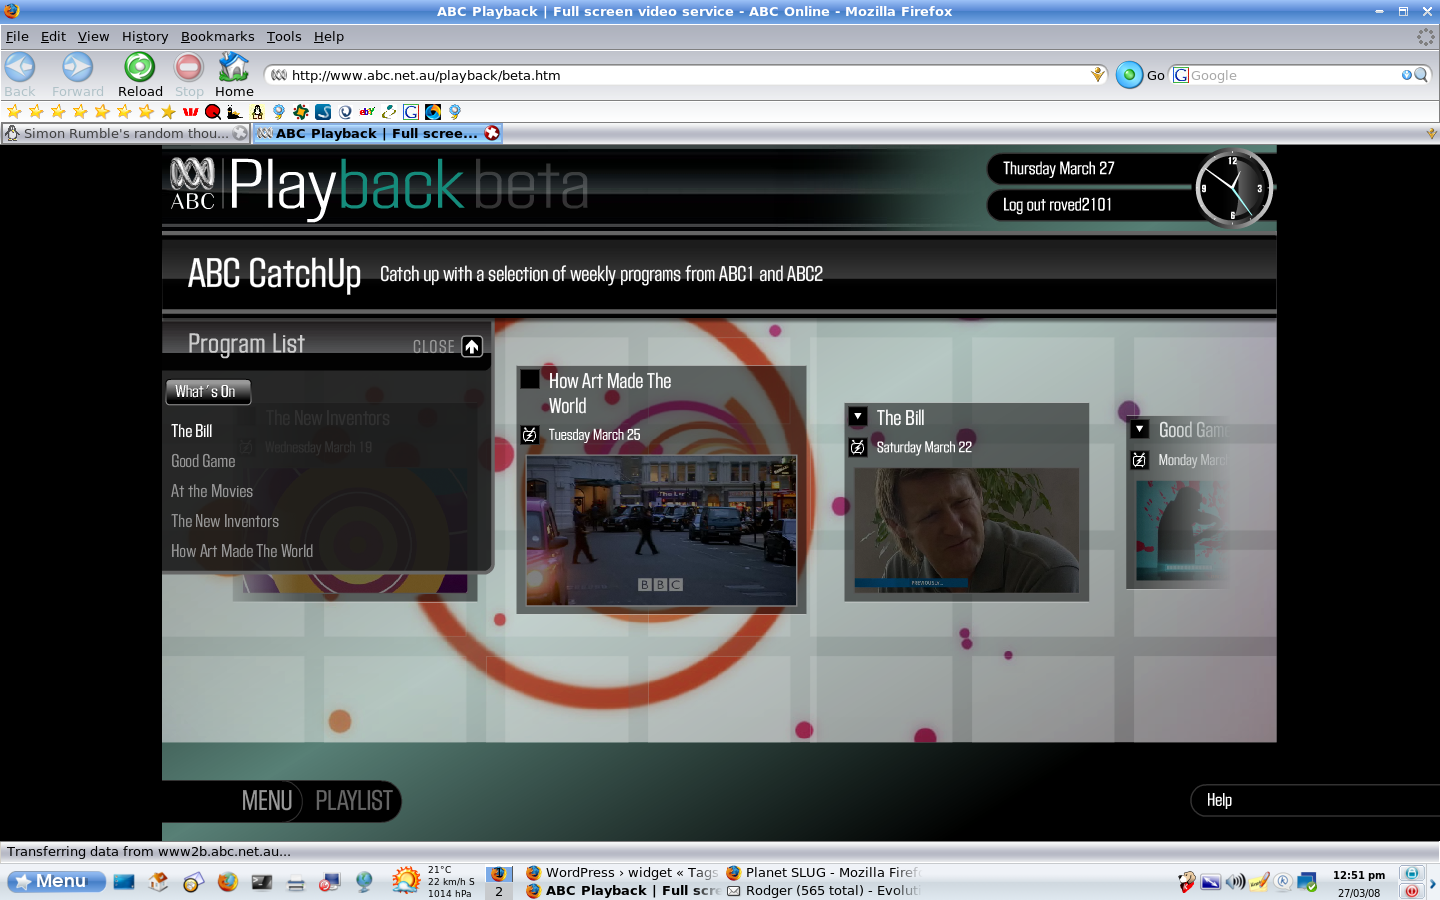1440x900 pixels.
Task: Open the address bar history dropdown
Action: [1098, 75]
